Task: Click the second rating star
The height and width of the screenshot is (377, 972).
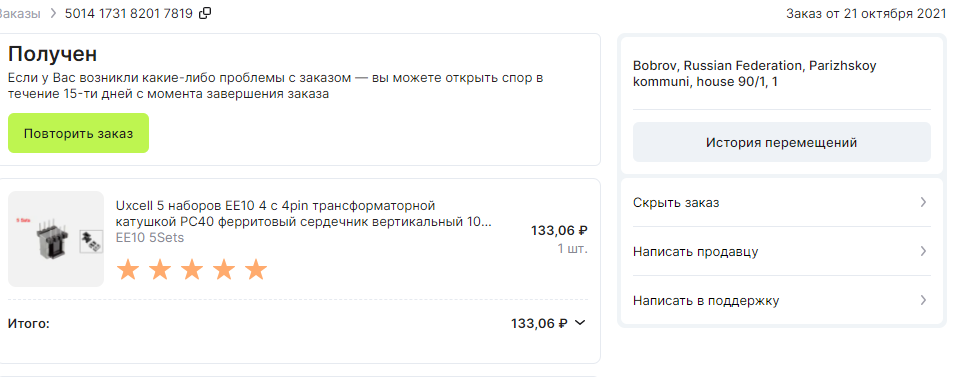Action: tap(160, 270)
